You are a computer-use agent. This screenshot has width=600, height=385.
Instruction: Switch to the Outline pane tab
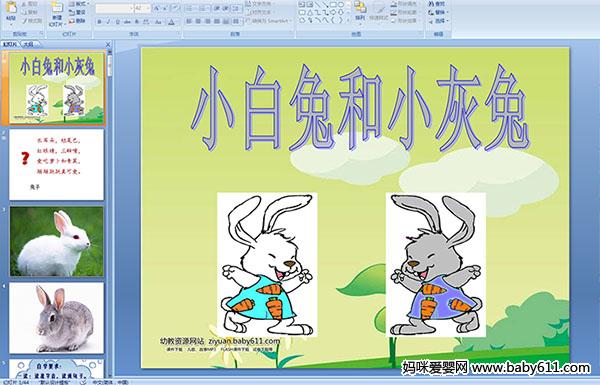[29, 44]
